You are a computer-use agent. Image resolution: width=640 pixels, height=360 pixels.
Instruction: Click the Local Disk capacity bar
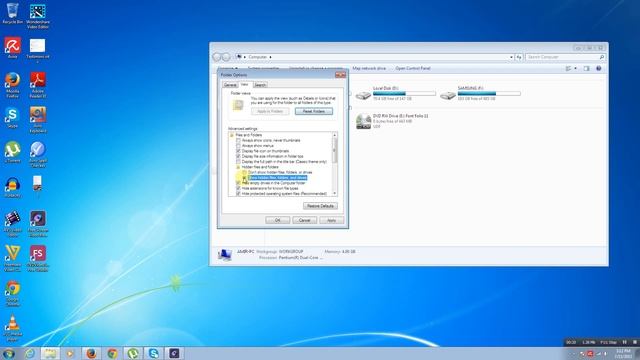click(404, 93)
